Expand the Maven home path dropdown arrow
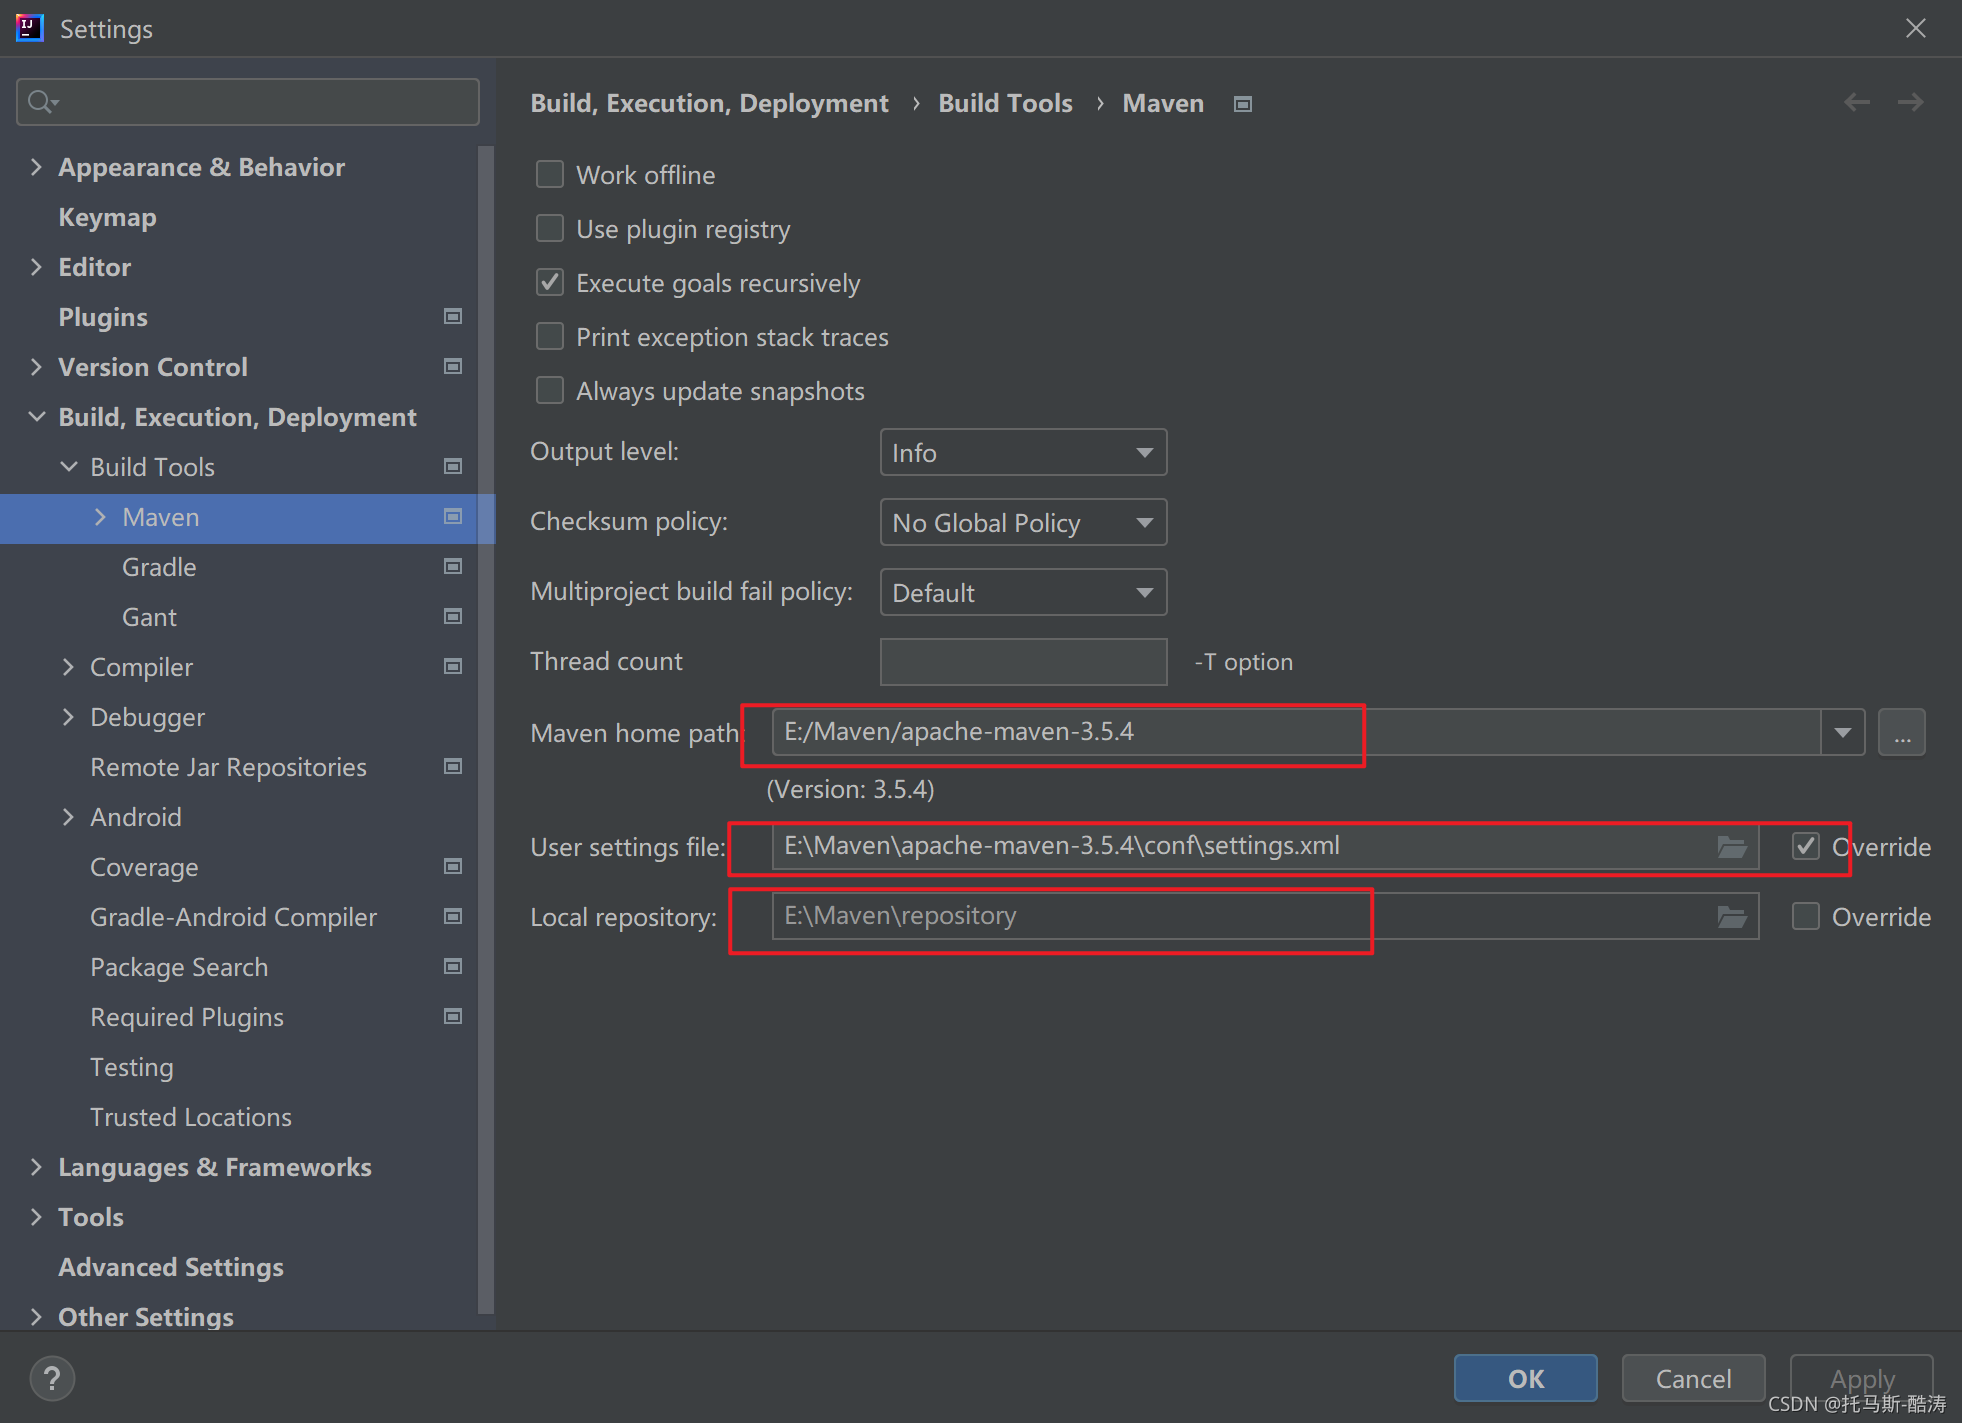The image size is (1962, 1423). tap(1842, 733)
